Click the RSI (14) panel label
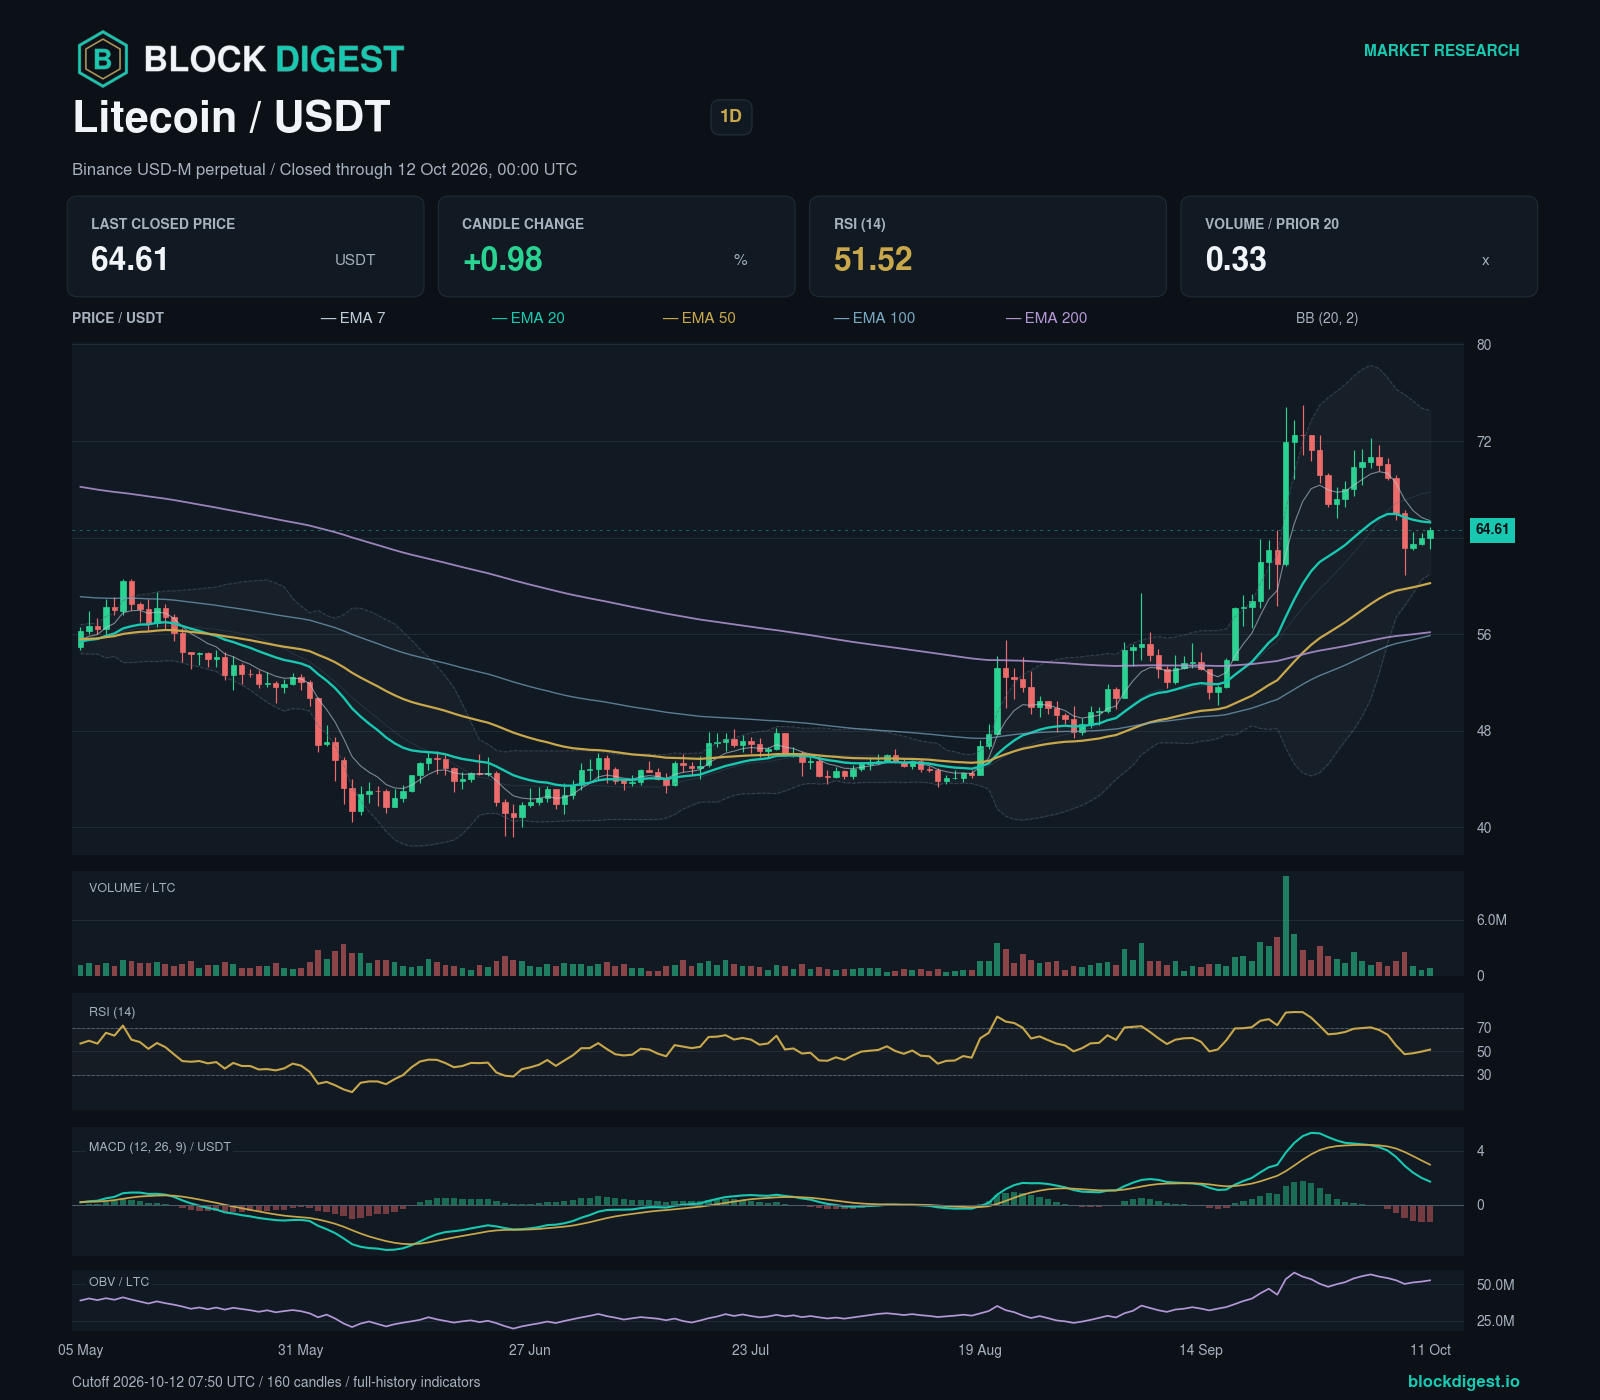 112,1012
